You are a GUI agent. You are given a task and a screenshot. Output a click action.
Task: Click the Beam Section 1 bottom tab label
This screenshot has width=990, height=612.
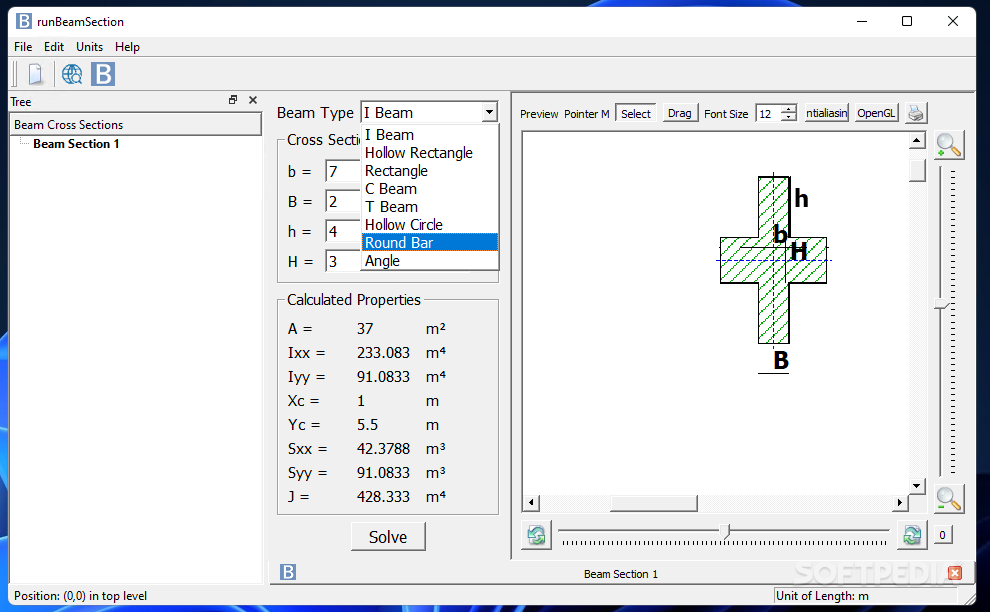pyautogui.click(x=621, y=574)
